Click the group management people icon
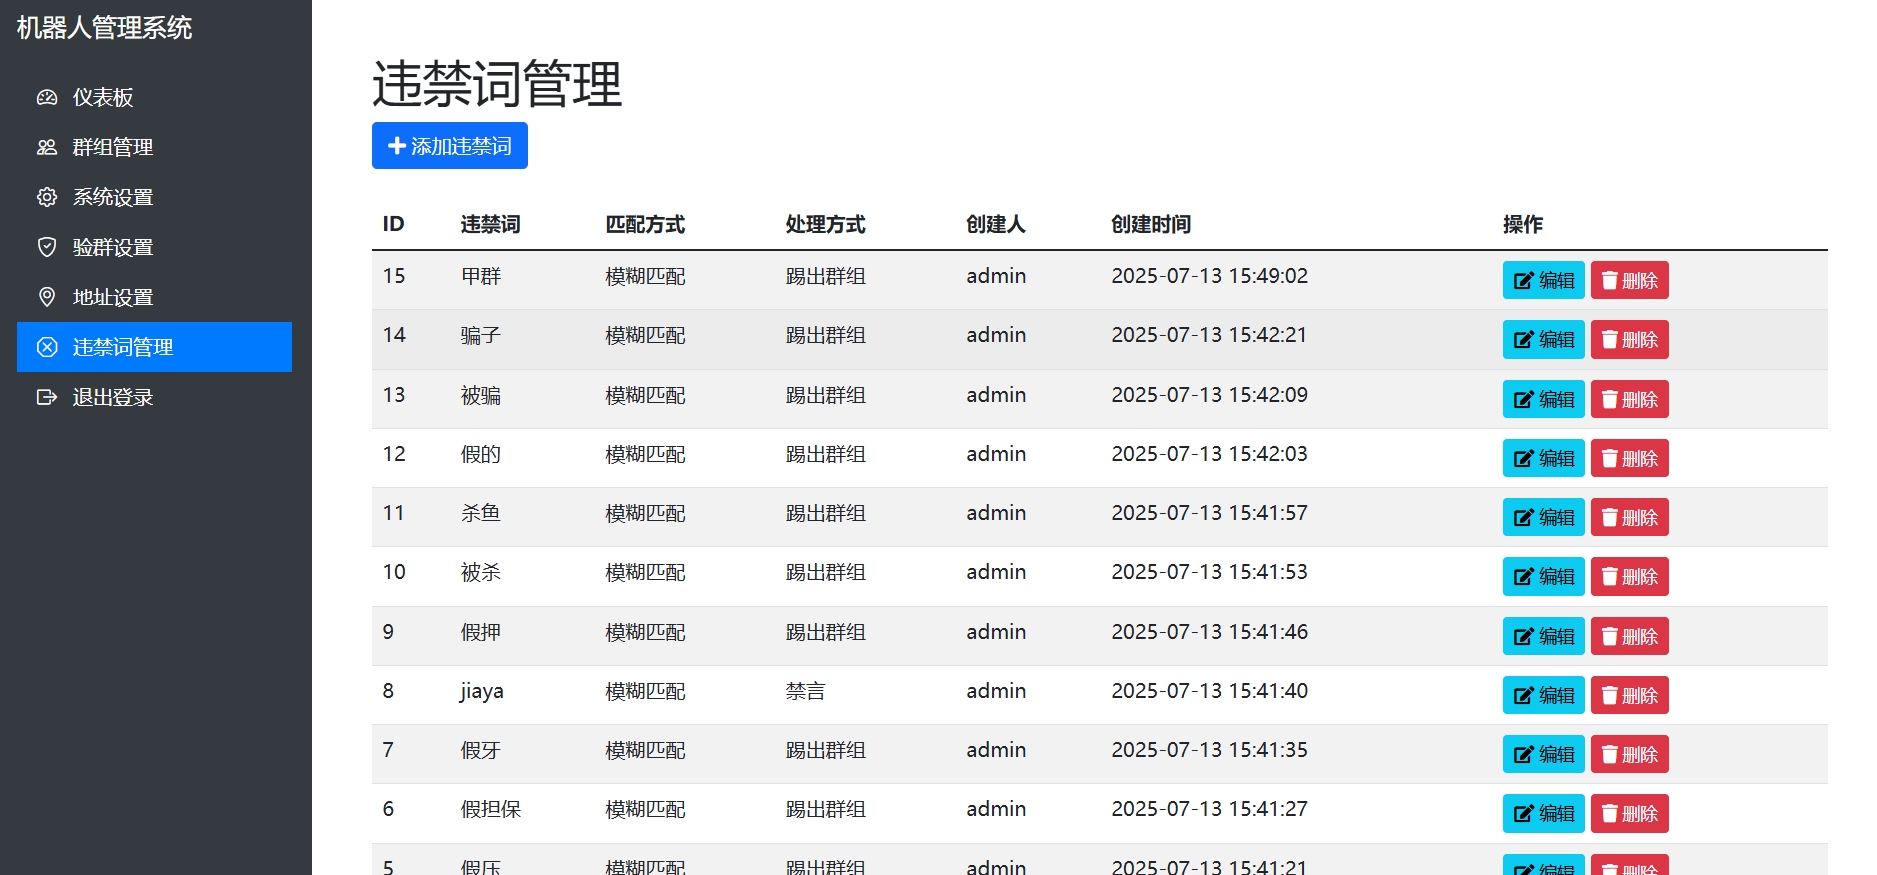1877x875 pixels. (x=47, y=147)
